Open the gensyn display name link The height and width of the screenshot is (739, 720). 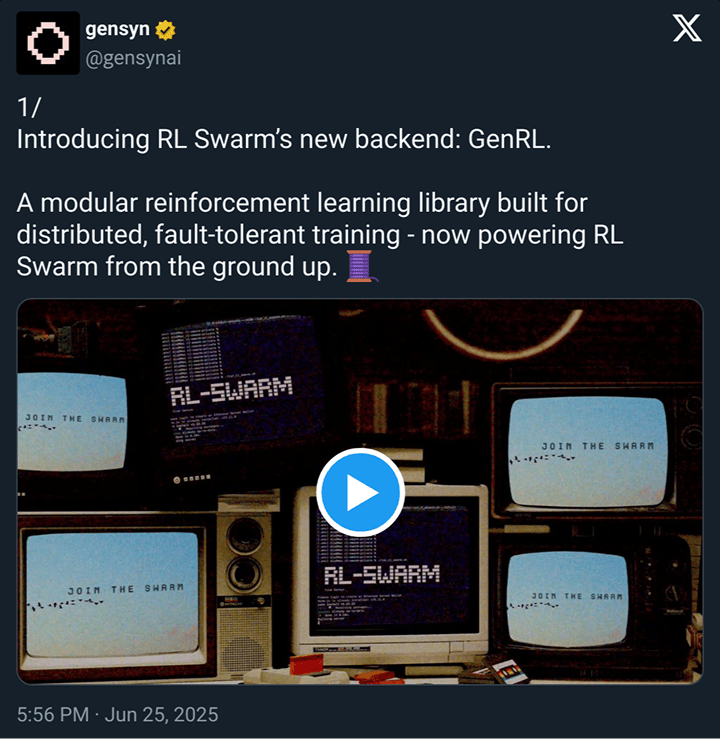(117, 29)
